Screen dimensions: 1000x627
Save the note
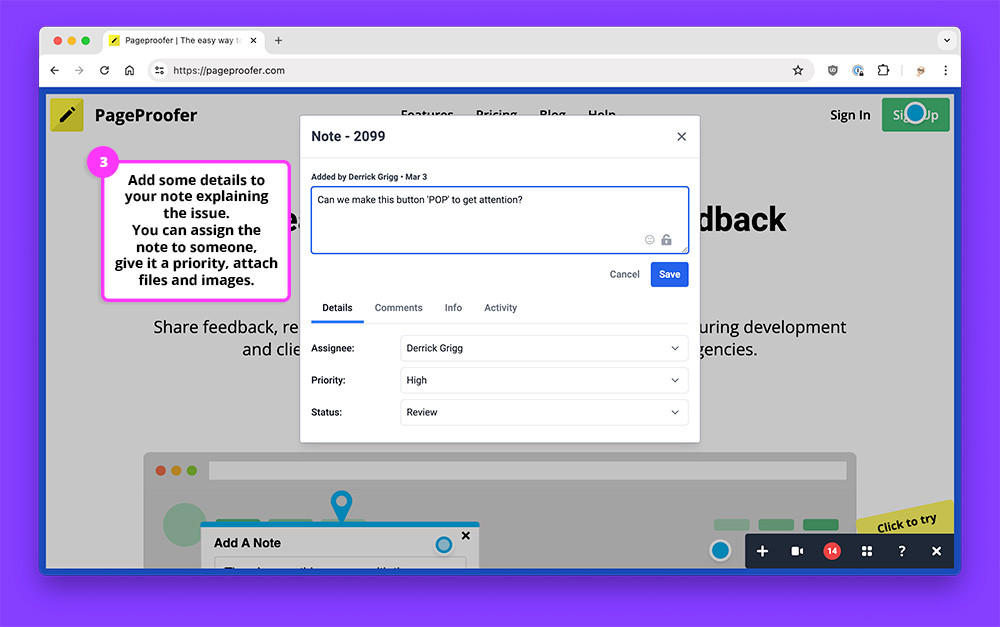(x=669, y=274)
